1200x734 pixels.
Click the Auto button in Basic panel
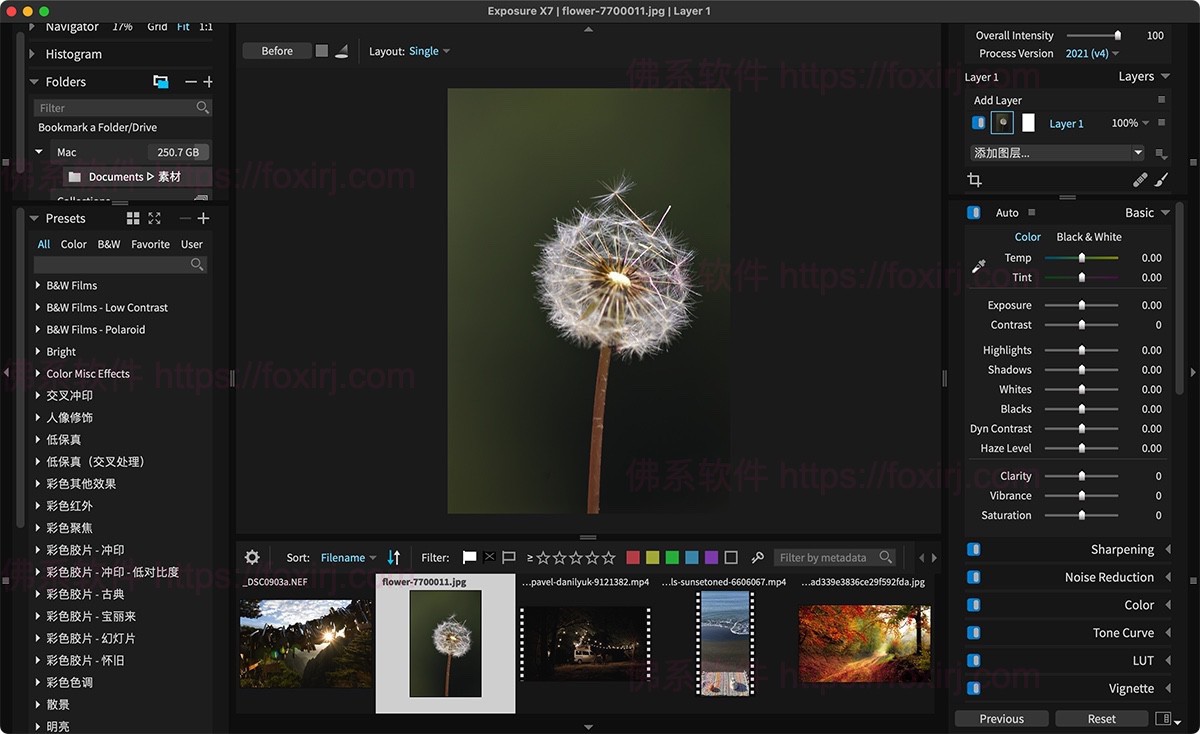(1006, 212)
